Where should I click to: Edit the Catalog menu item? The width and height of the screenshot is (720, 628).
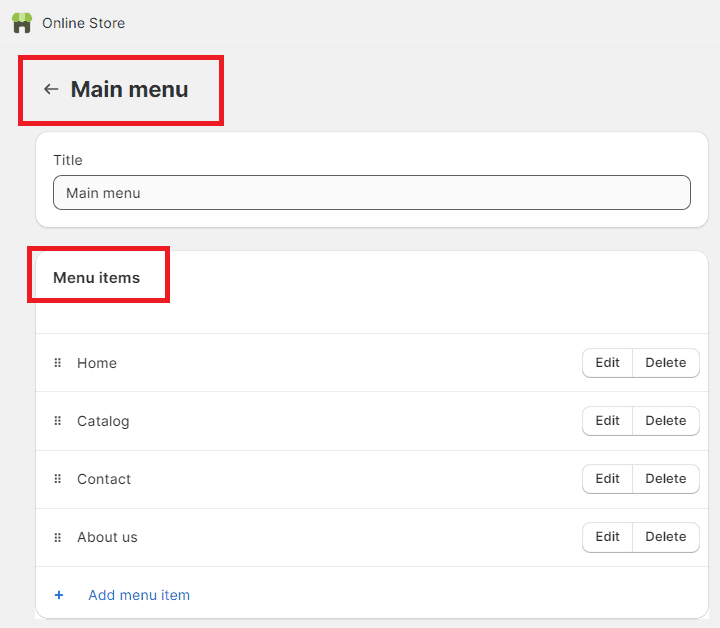(x=607, y=421)
